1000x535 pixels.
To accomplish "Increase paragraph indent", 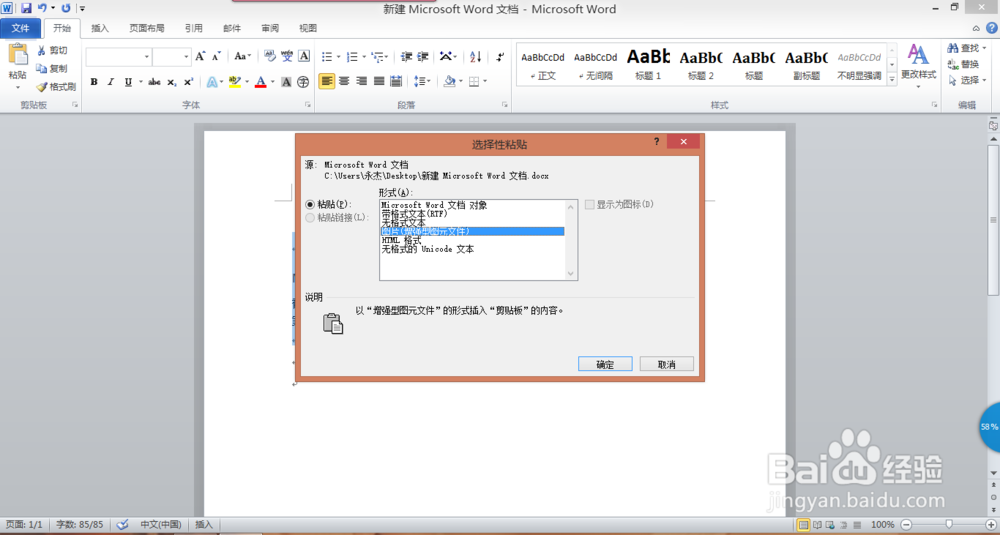I will pyautogui.click(x=422, y=57).
